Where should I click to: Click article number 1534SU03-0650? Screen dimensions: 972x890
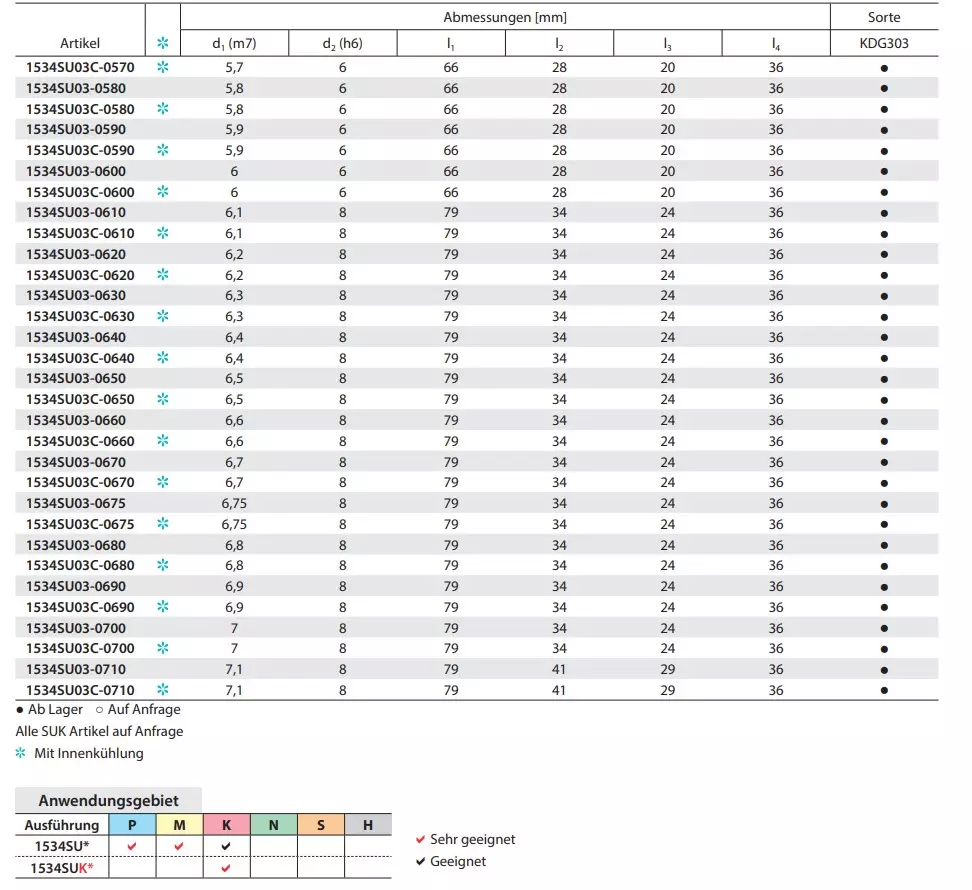point(76,379)
